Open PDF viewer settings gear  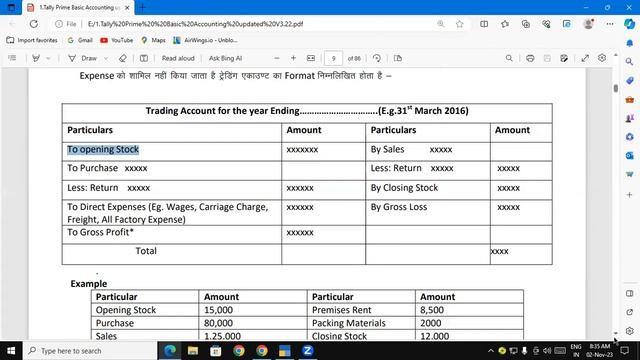click(x=602, y=58)
